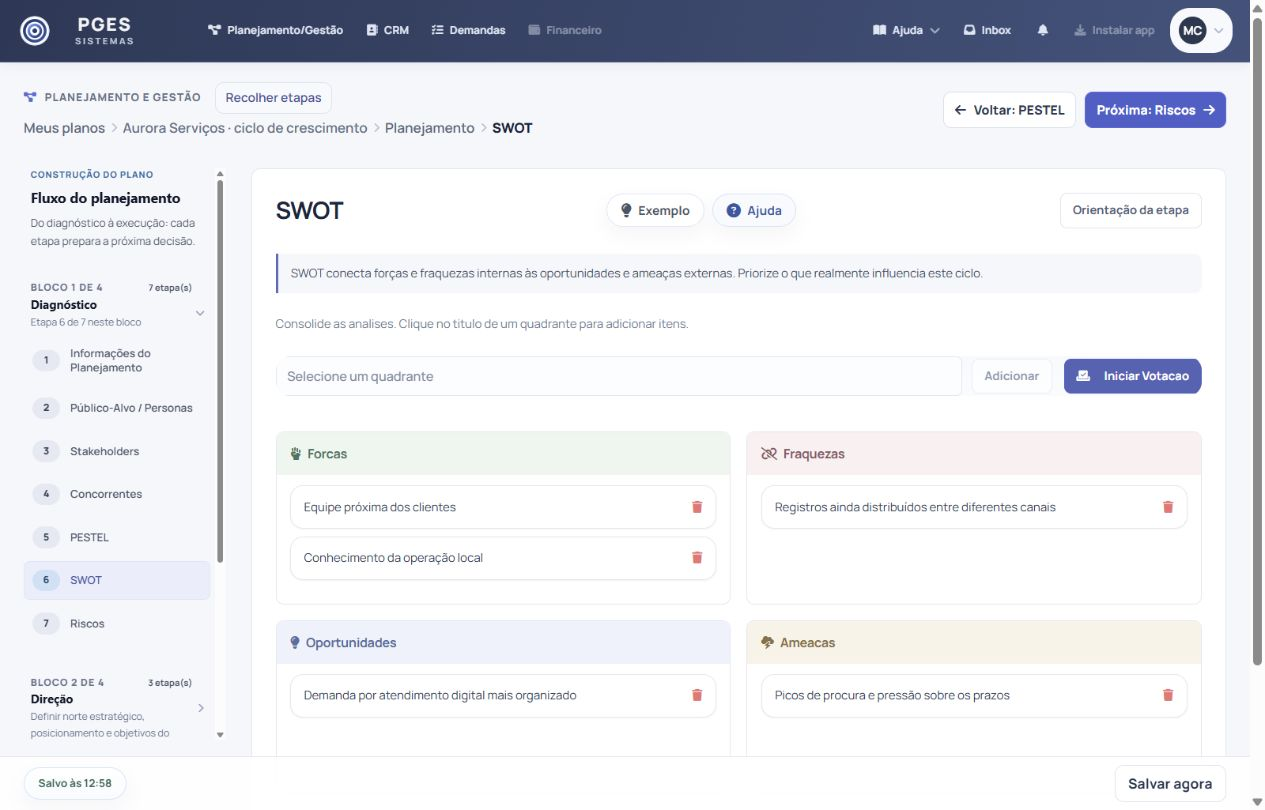Open Orientação da etapa
Screen dimensions: 1265x810
point(1131,210)
